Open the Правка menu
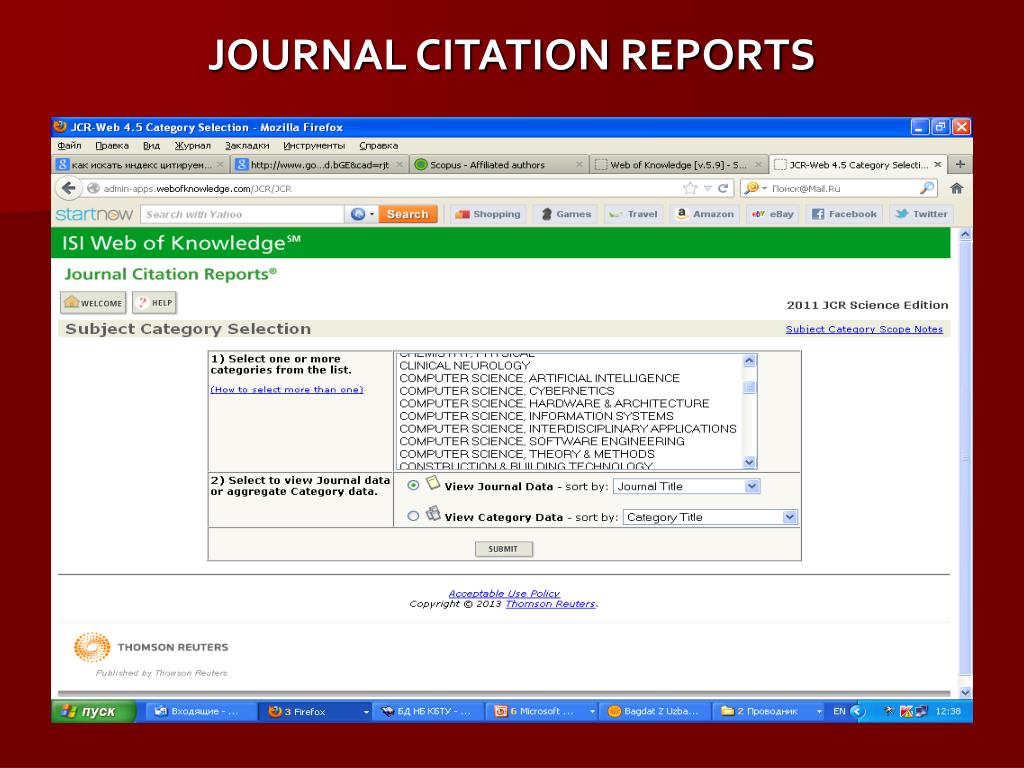1024x768 pixels. pyautogui.click(x=112, y=145)
